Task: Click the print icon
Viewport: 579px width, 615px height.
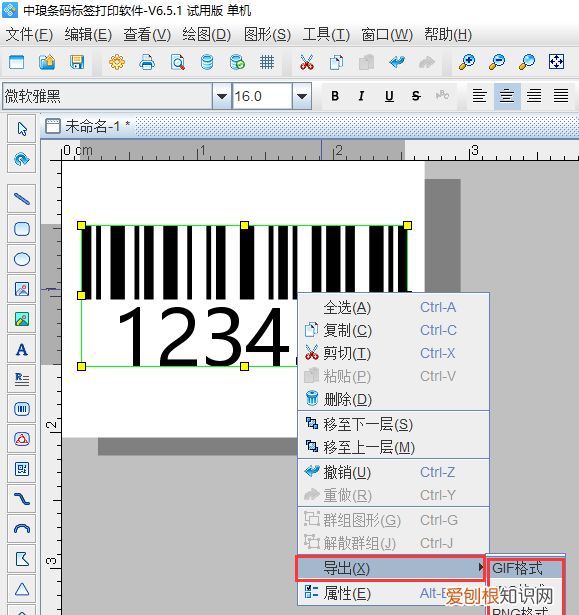Action: point(147,62)
